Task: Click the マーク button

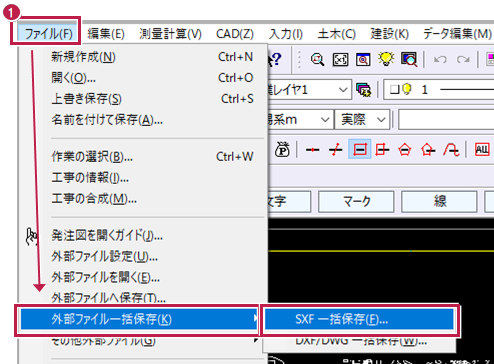Action: tap(356, 201)
